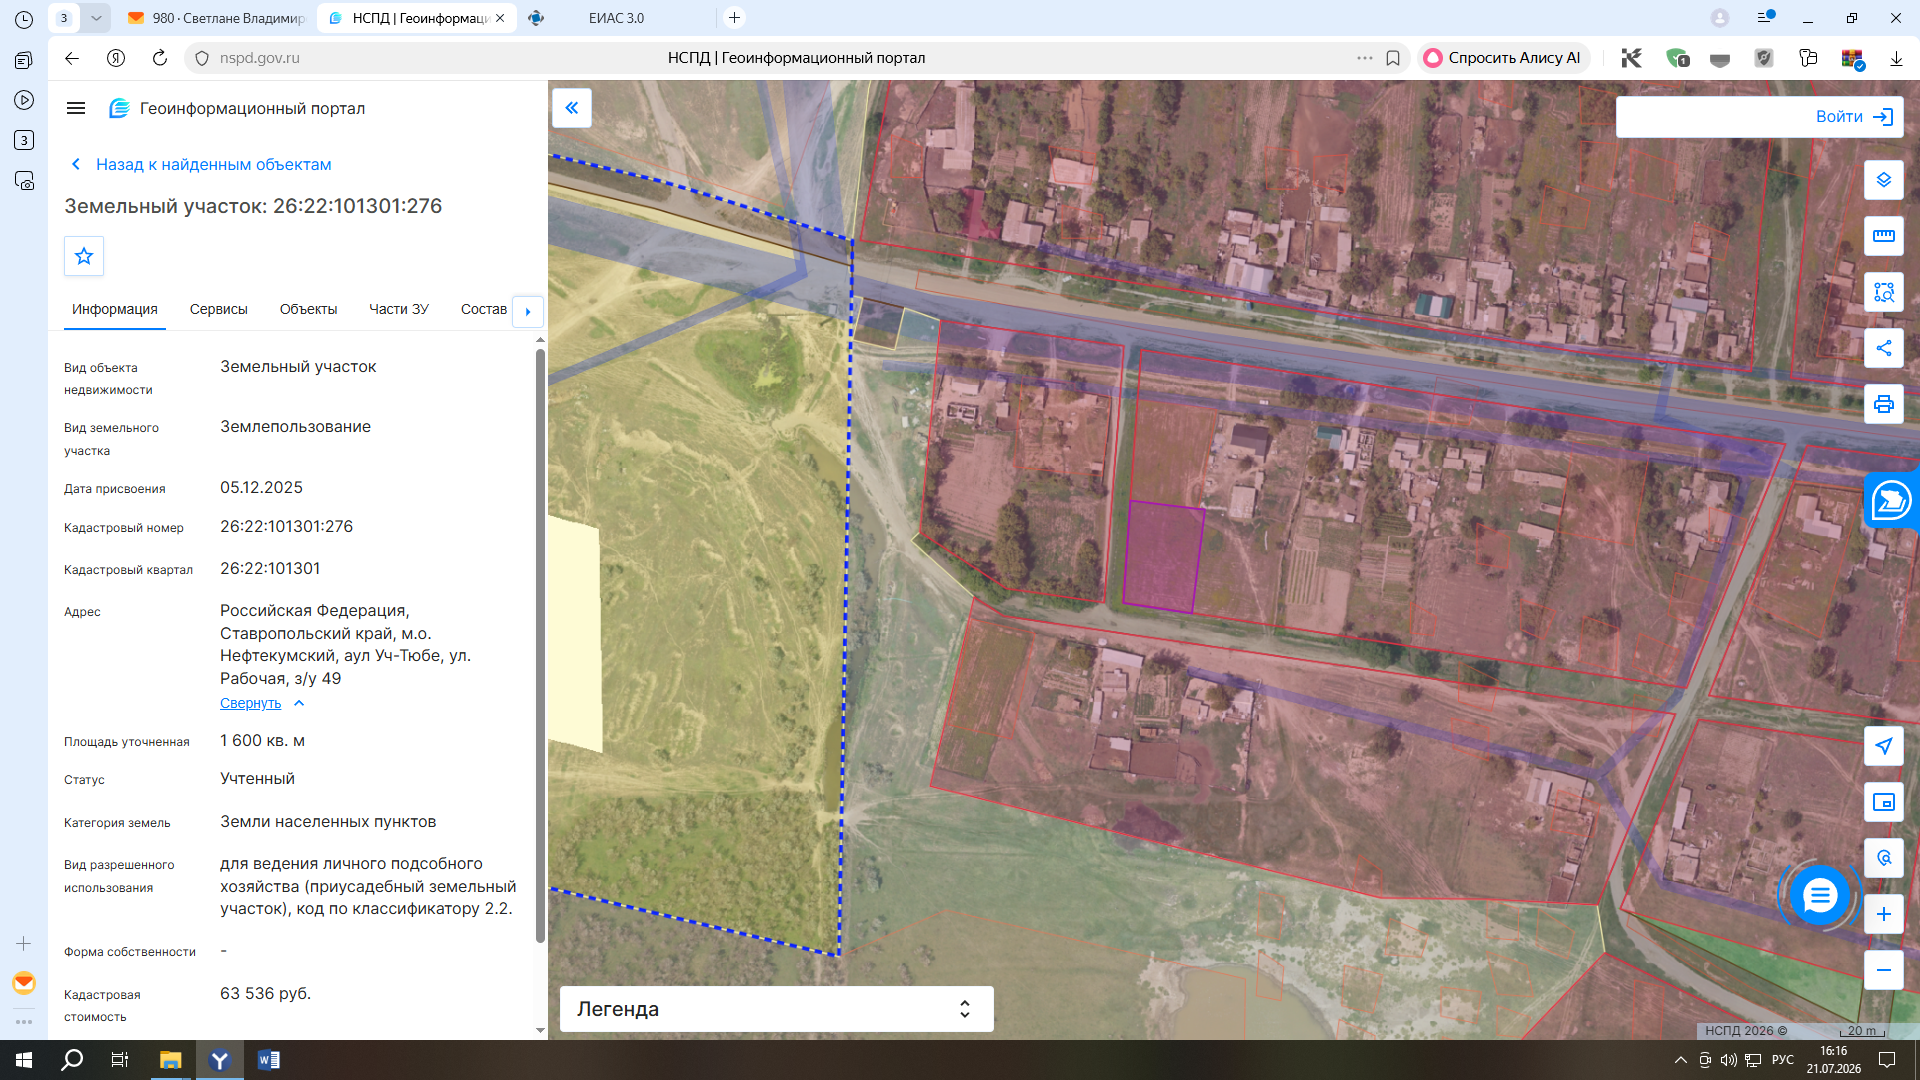Add parcel to favorites star
The image size is (1920, 1080).
[x=84, y=256]
